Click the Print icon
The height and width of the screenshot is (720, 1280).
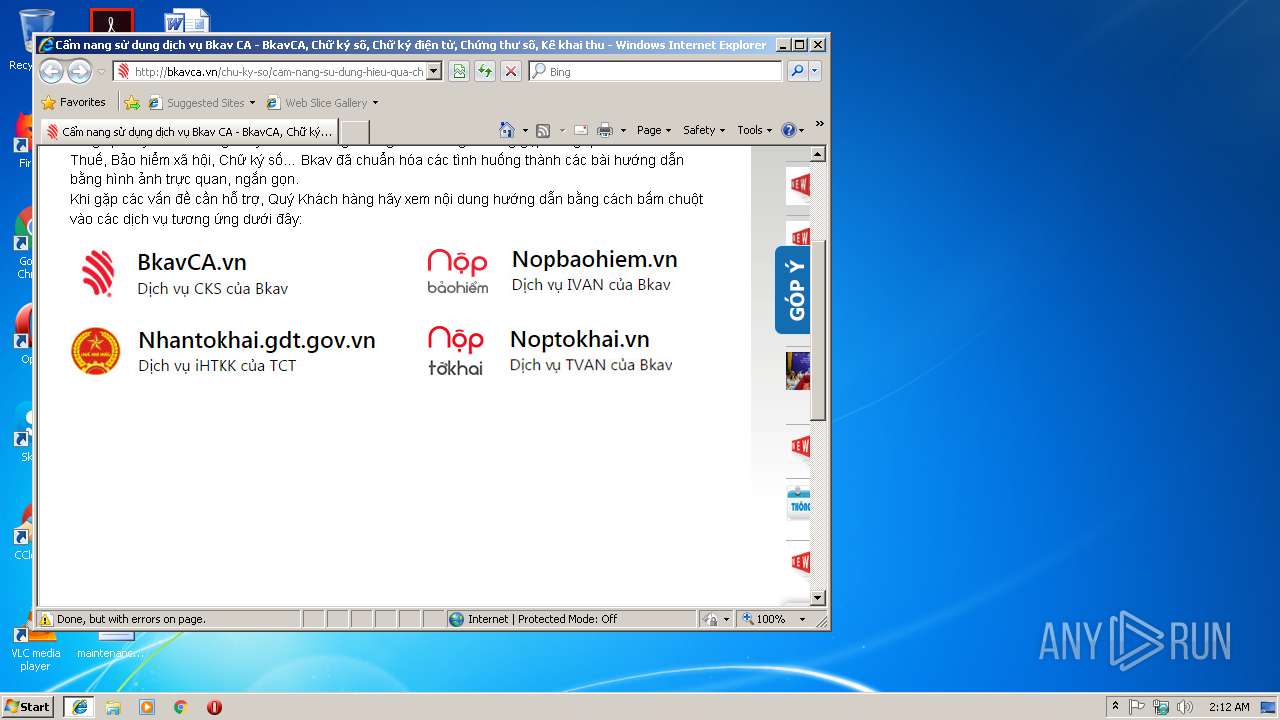(x=605, y=130)
